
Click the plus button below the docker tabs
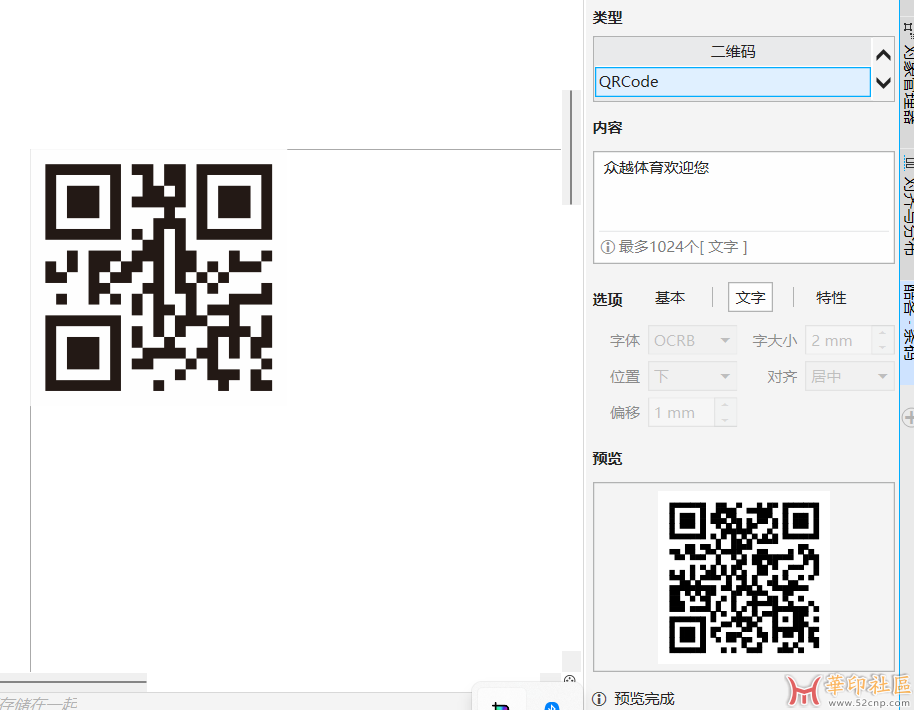[x=908, y=417]
